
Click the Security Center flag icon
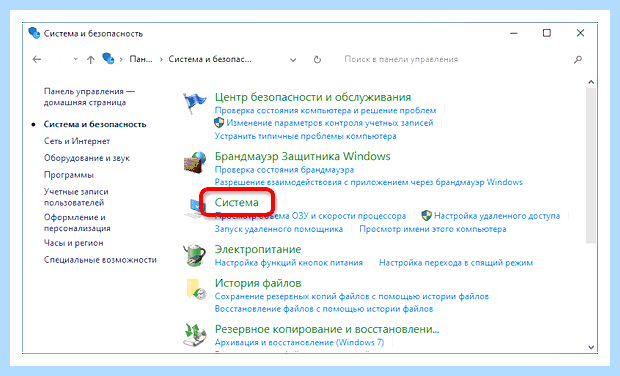(195, 103)
